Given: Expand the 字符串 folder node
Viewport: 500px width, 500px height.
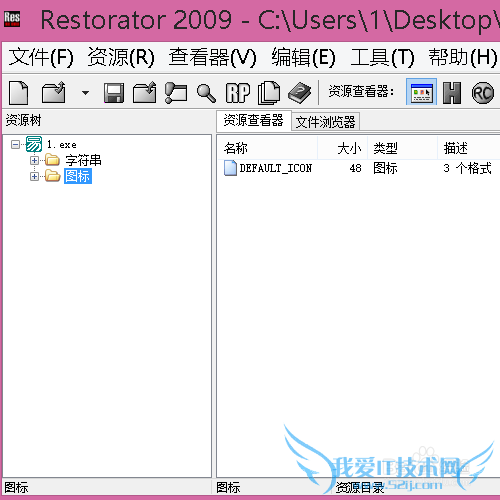Looking at the screenshot, I should (x=34, y=160).
